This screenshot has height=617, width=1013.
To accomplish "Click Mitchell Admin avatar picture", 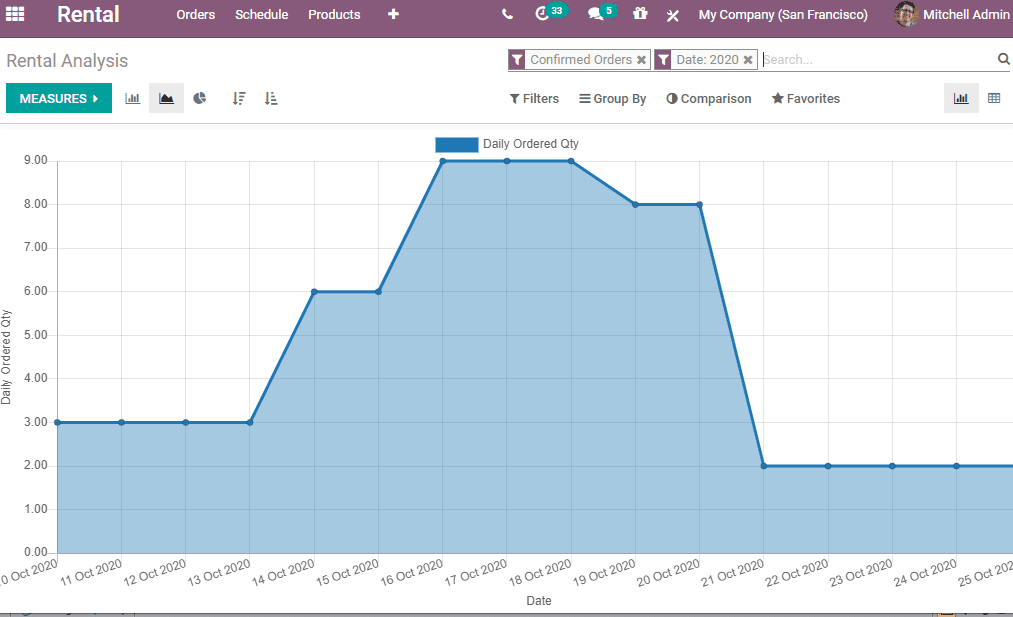I will (906, 14).
